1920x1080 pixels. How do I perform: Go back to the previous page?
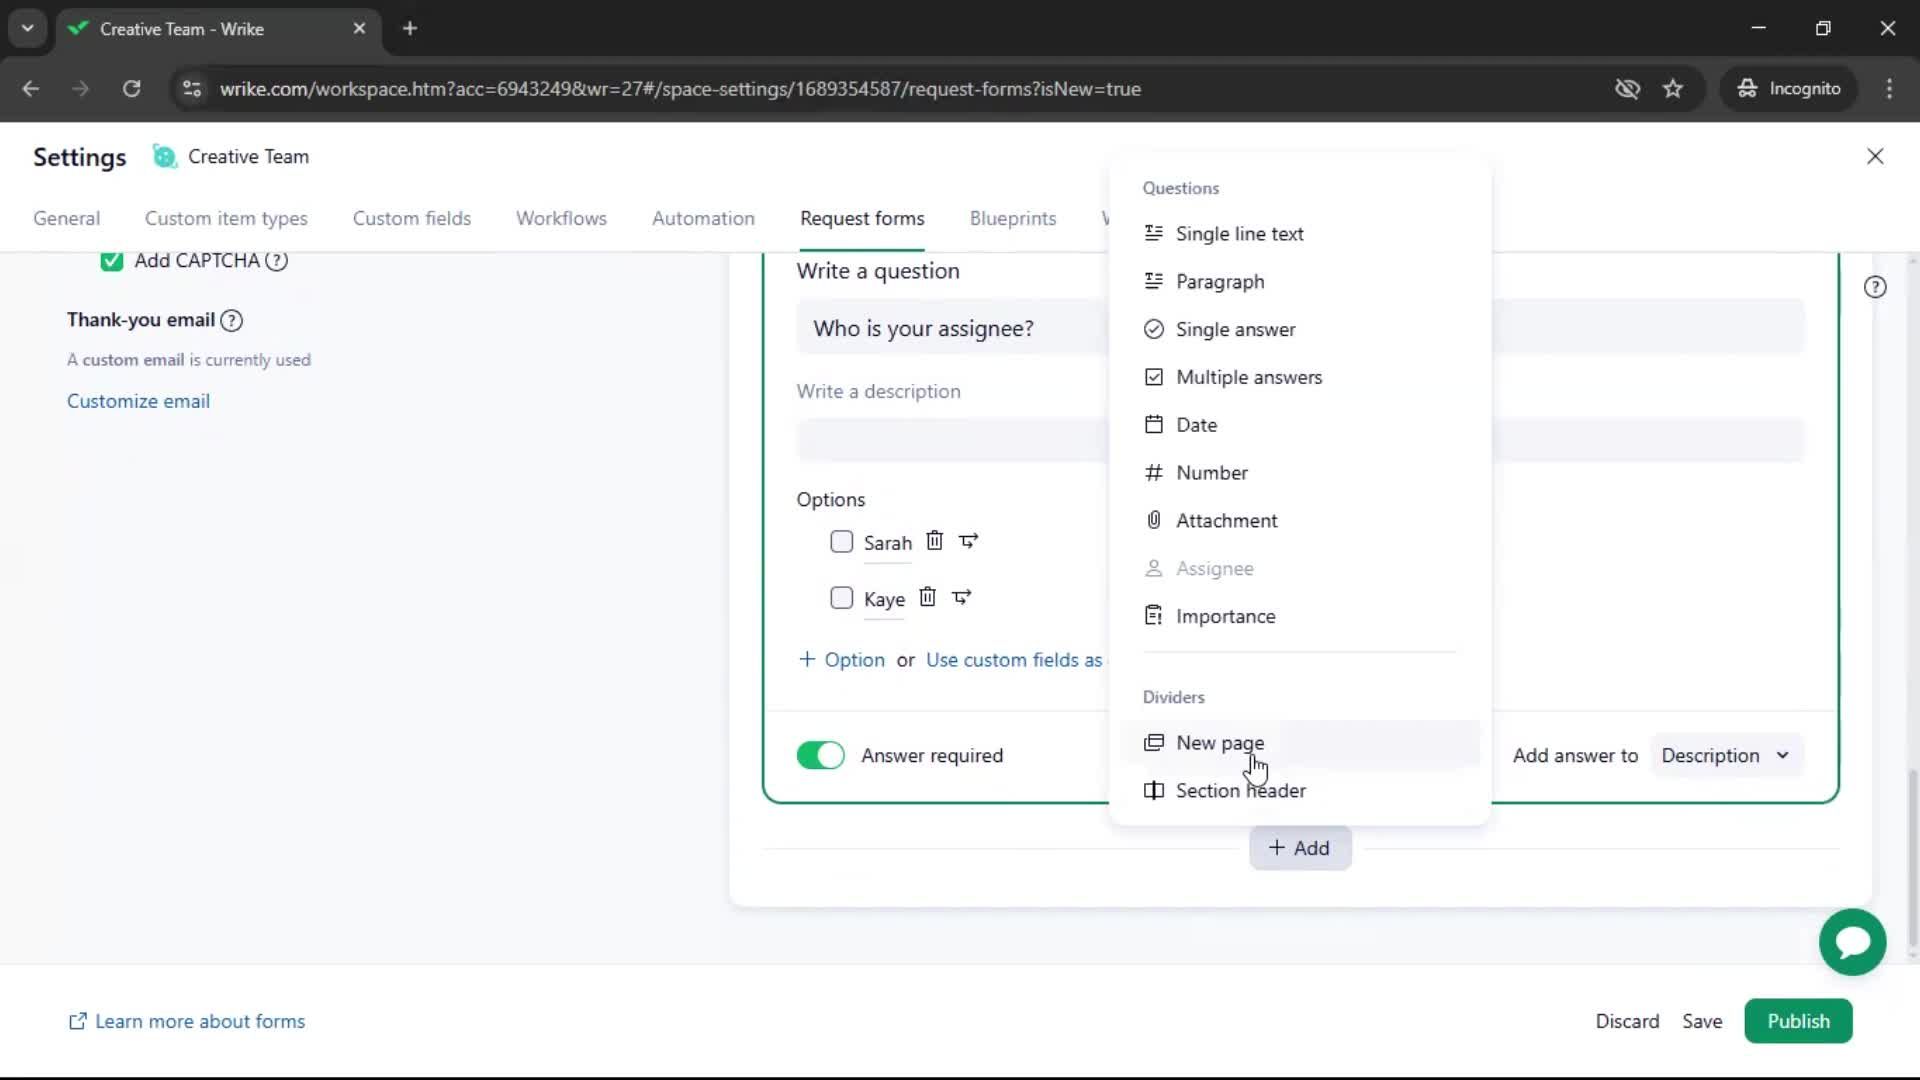pyautogui.click(x=31, y=89)
